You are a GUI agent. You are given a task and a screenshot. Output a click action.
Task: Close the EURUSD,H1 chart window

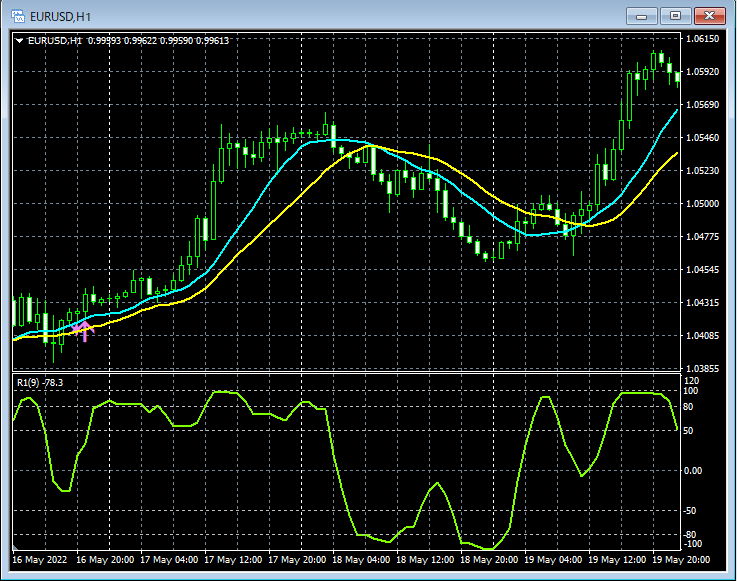point(710,16)
